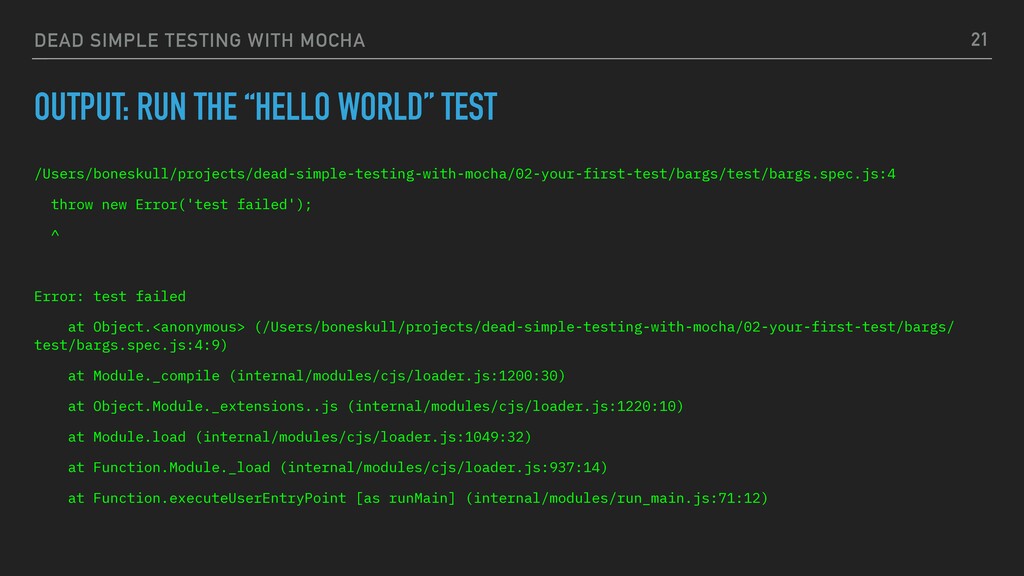Click the bargs.spec.js:4 file path line
The image size is (1024, 576).
(x=465, y=174)
